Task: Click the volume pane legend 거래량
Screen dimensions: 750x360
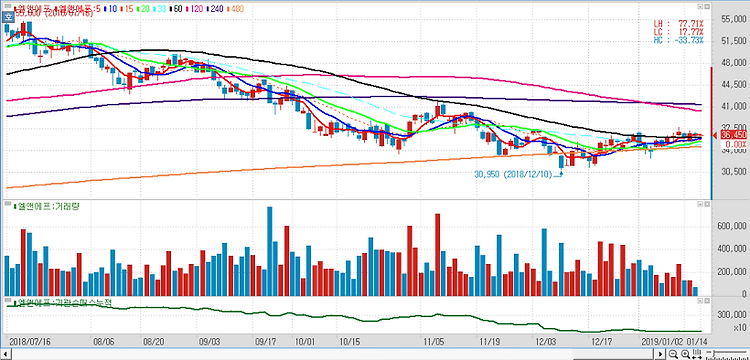Action: coord(48,206)
